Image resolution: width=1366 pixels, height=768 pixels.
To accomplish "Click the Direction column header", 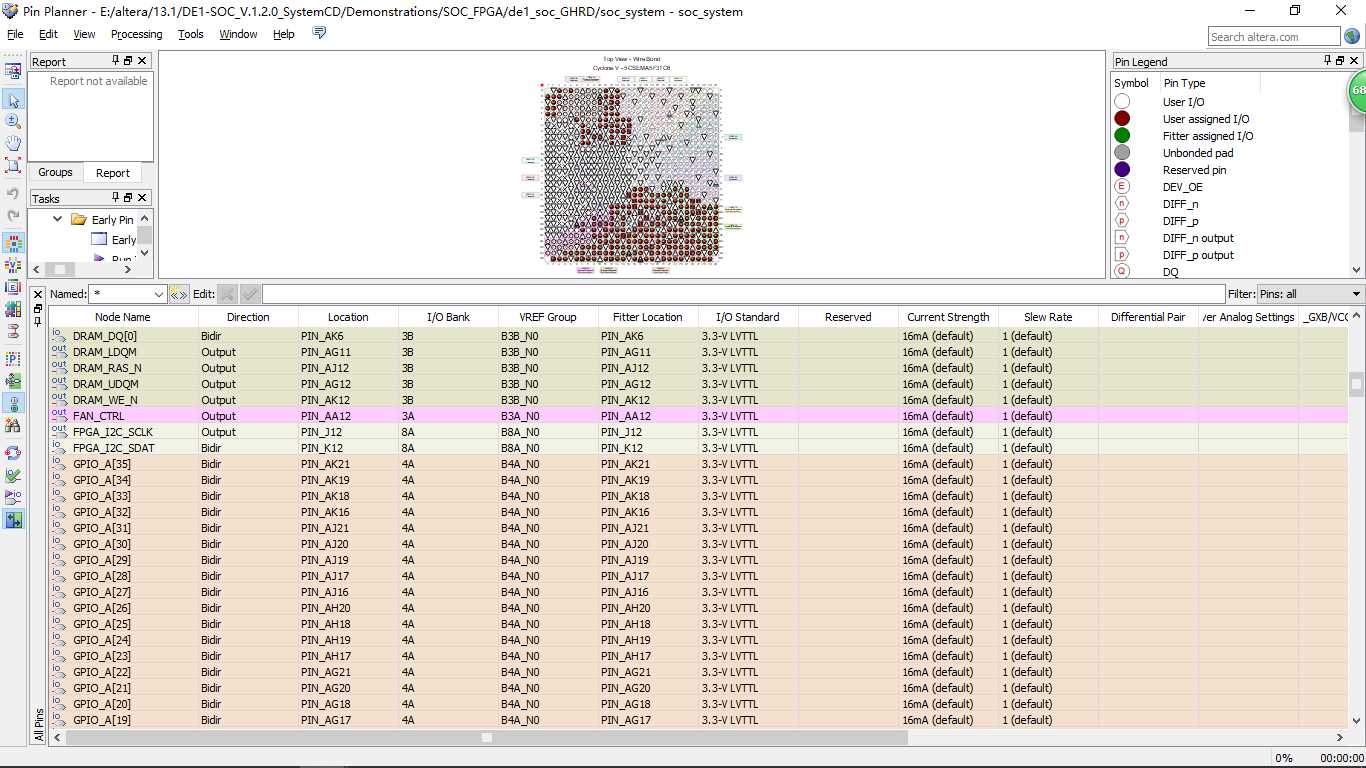I will 248,317.
